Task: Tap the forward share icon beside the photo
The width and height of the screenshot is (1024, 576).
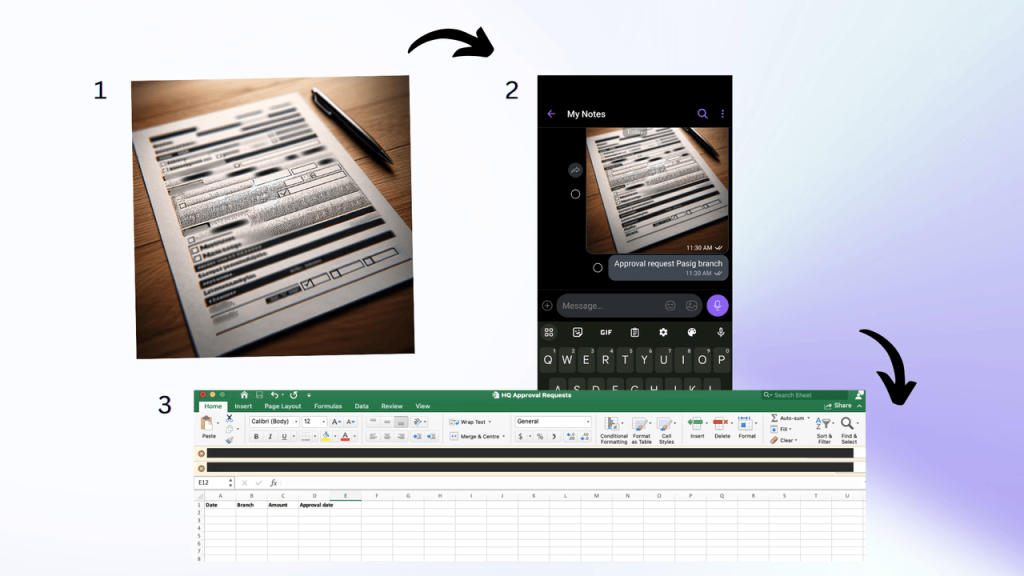Action: pyautogui.click(x=575, y=170)
